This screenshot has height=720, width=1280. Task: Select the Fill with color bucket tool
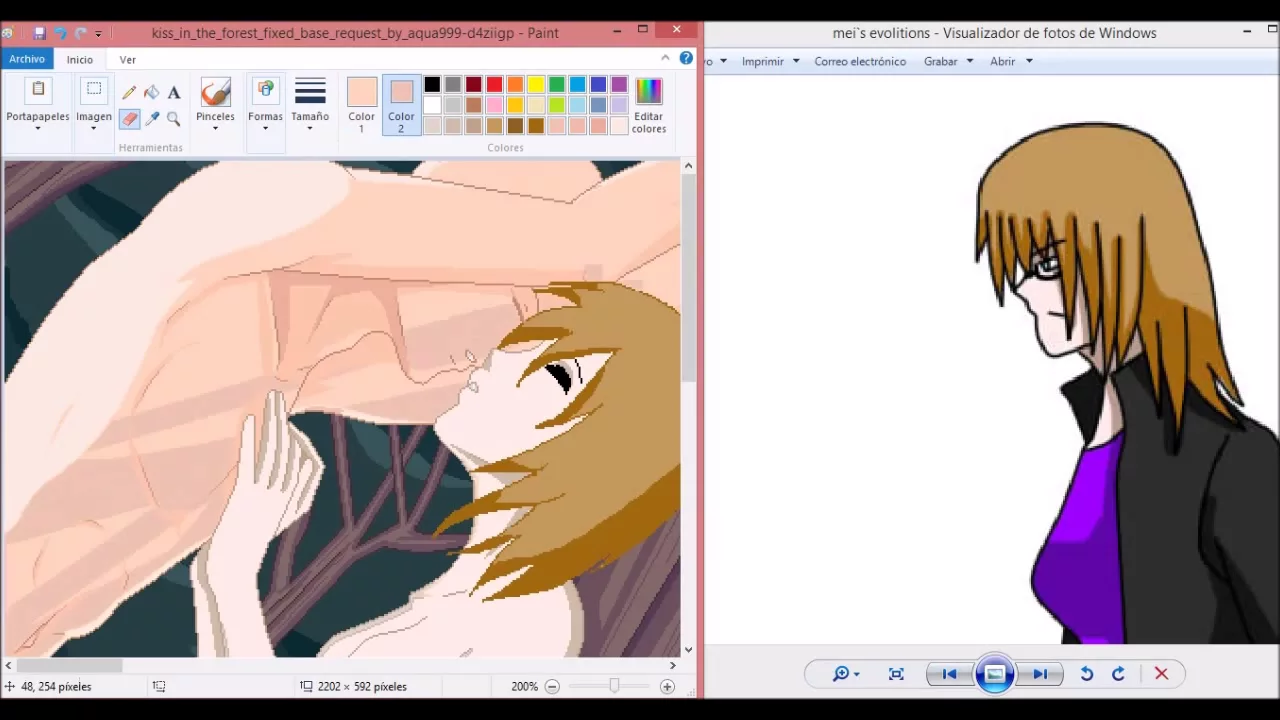click(151, 92)
